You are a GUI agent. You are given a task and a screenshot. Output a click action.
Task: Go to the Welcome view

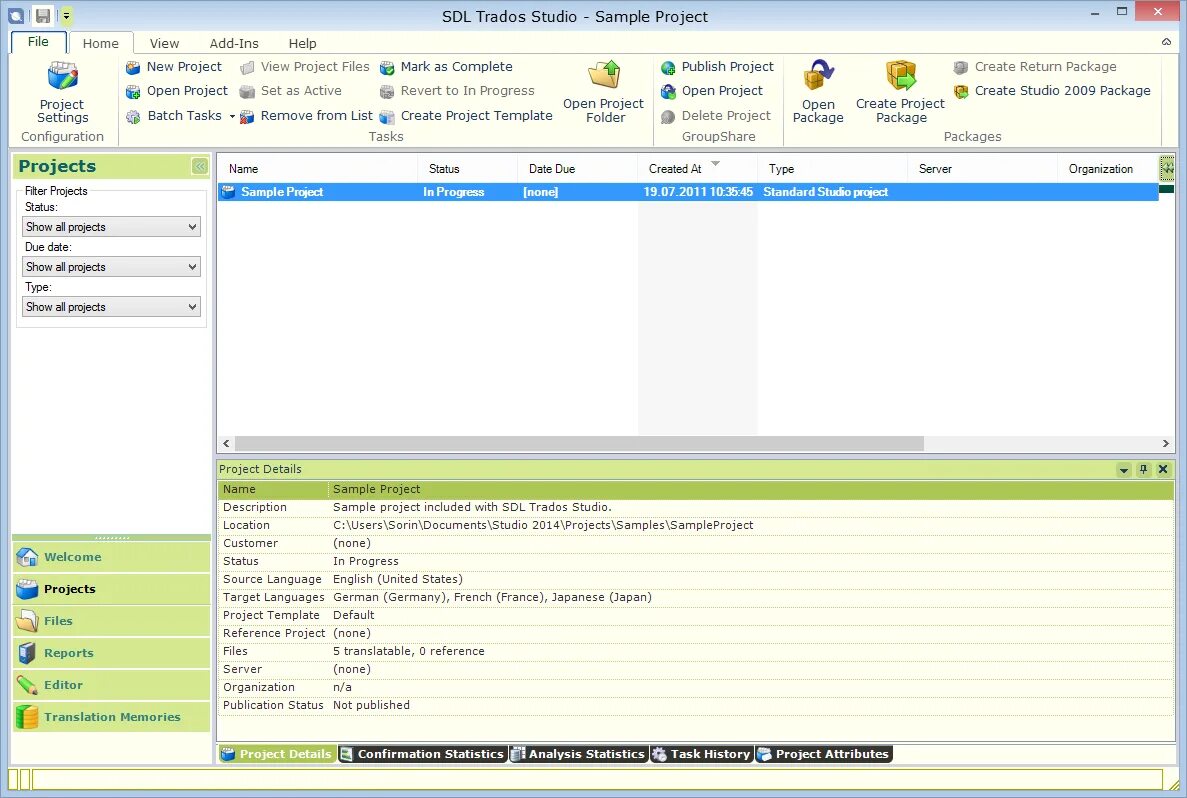pyautogui.click(x=111, y=557)
